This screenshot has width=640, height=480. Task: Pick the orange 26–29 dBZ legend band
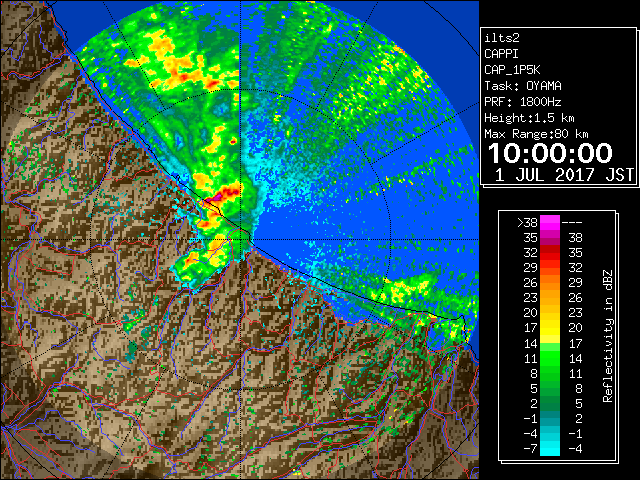(x=550, y=283)
